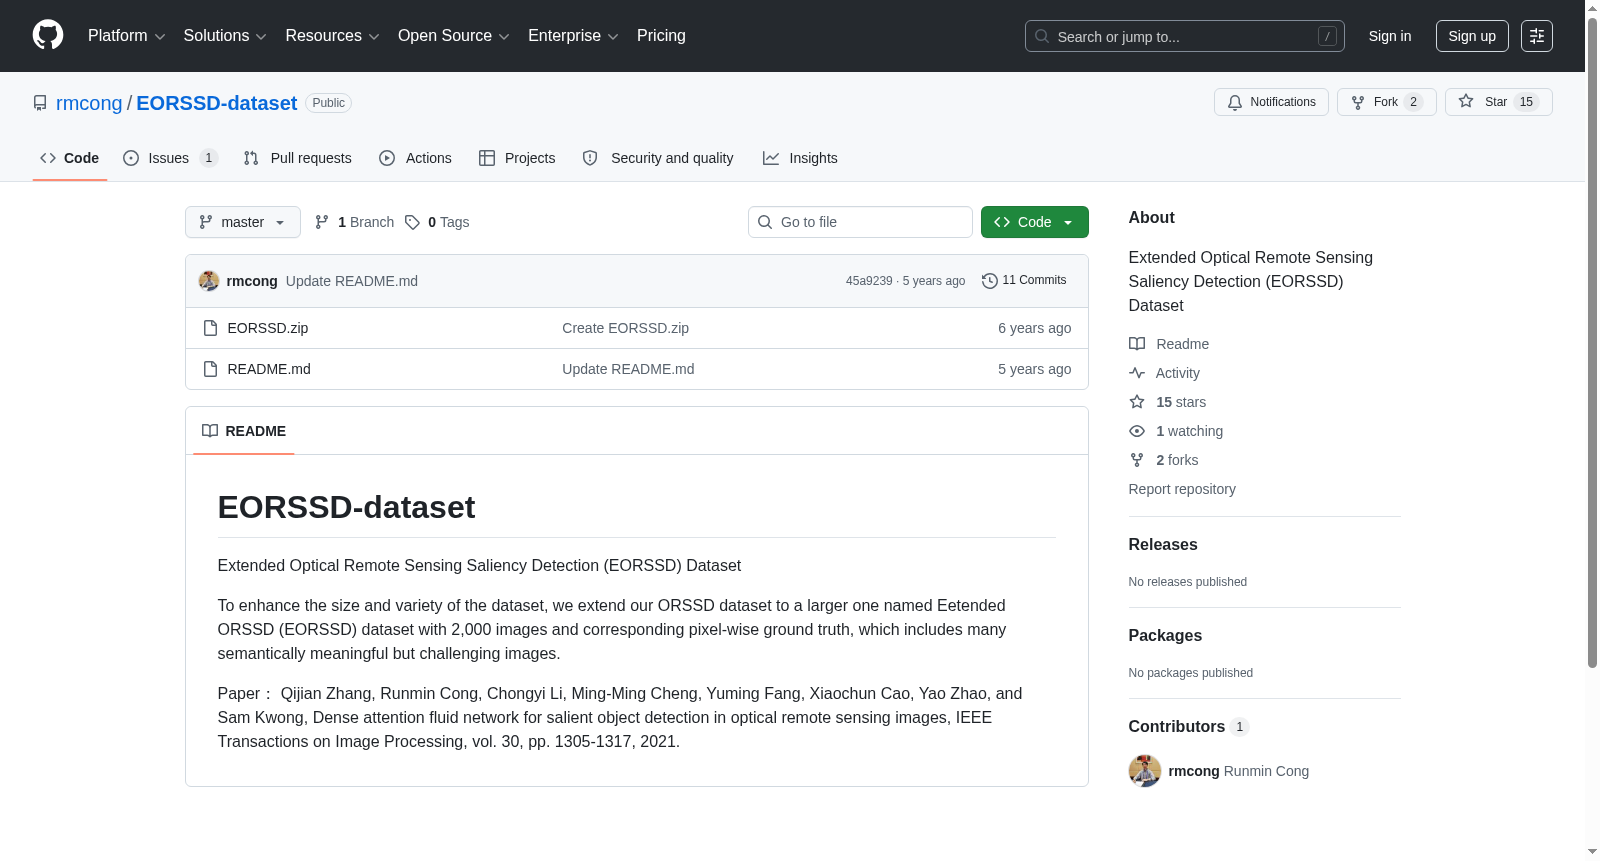Click the tag icon next to 0 Tags
The image size is (1600, 861).
(412, 222)
